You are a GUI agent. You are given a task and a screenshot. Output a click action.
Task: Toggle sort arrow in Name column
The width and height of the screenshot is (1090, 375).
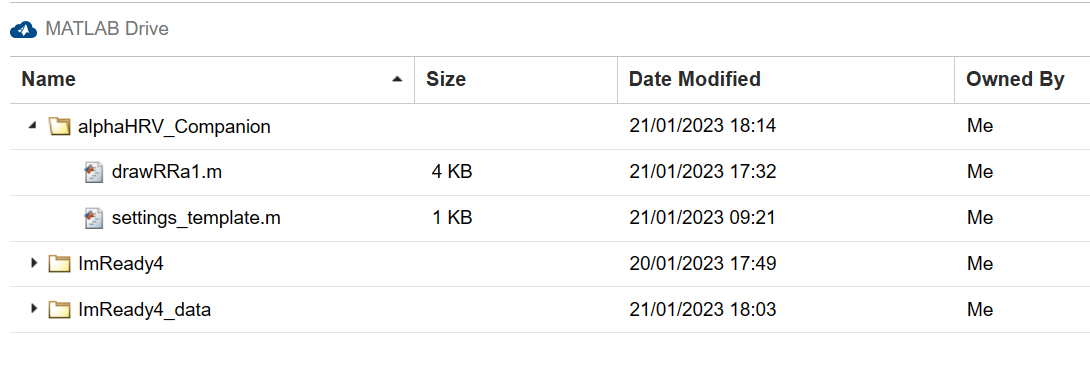(x=397, y=80)
